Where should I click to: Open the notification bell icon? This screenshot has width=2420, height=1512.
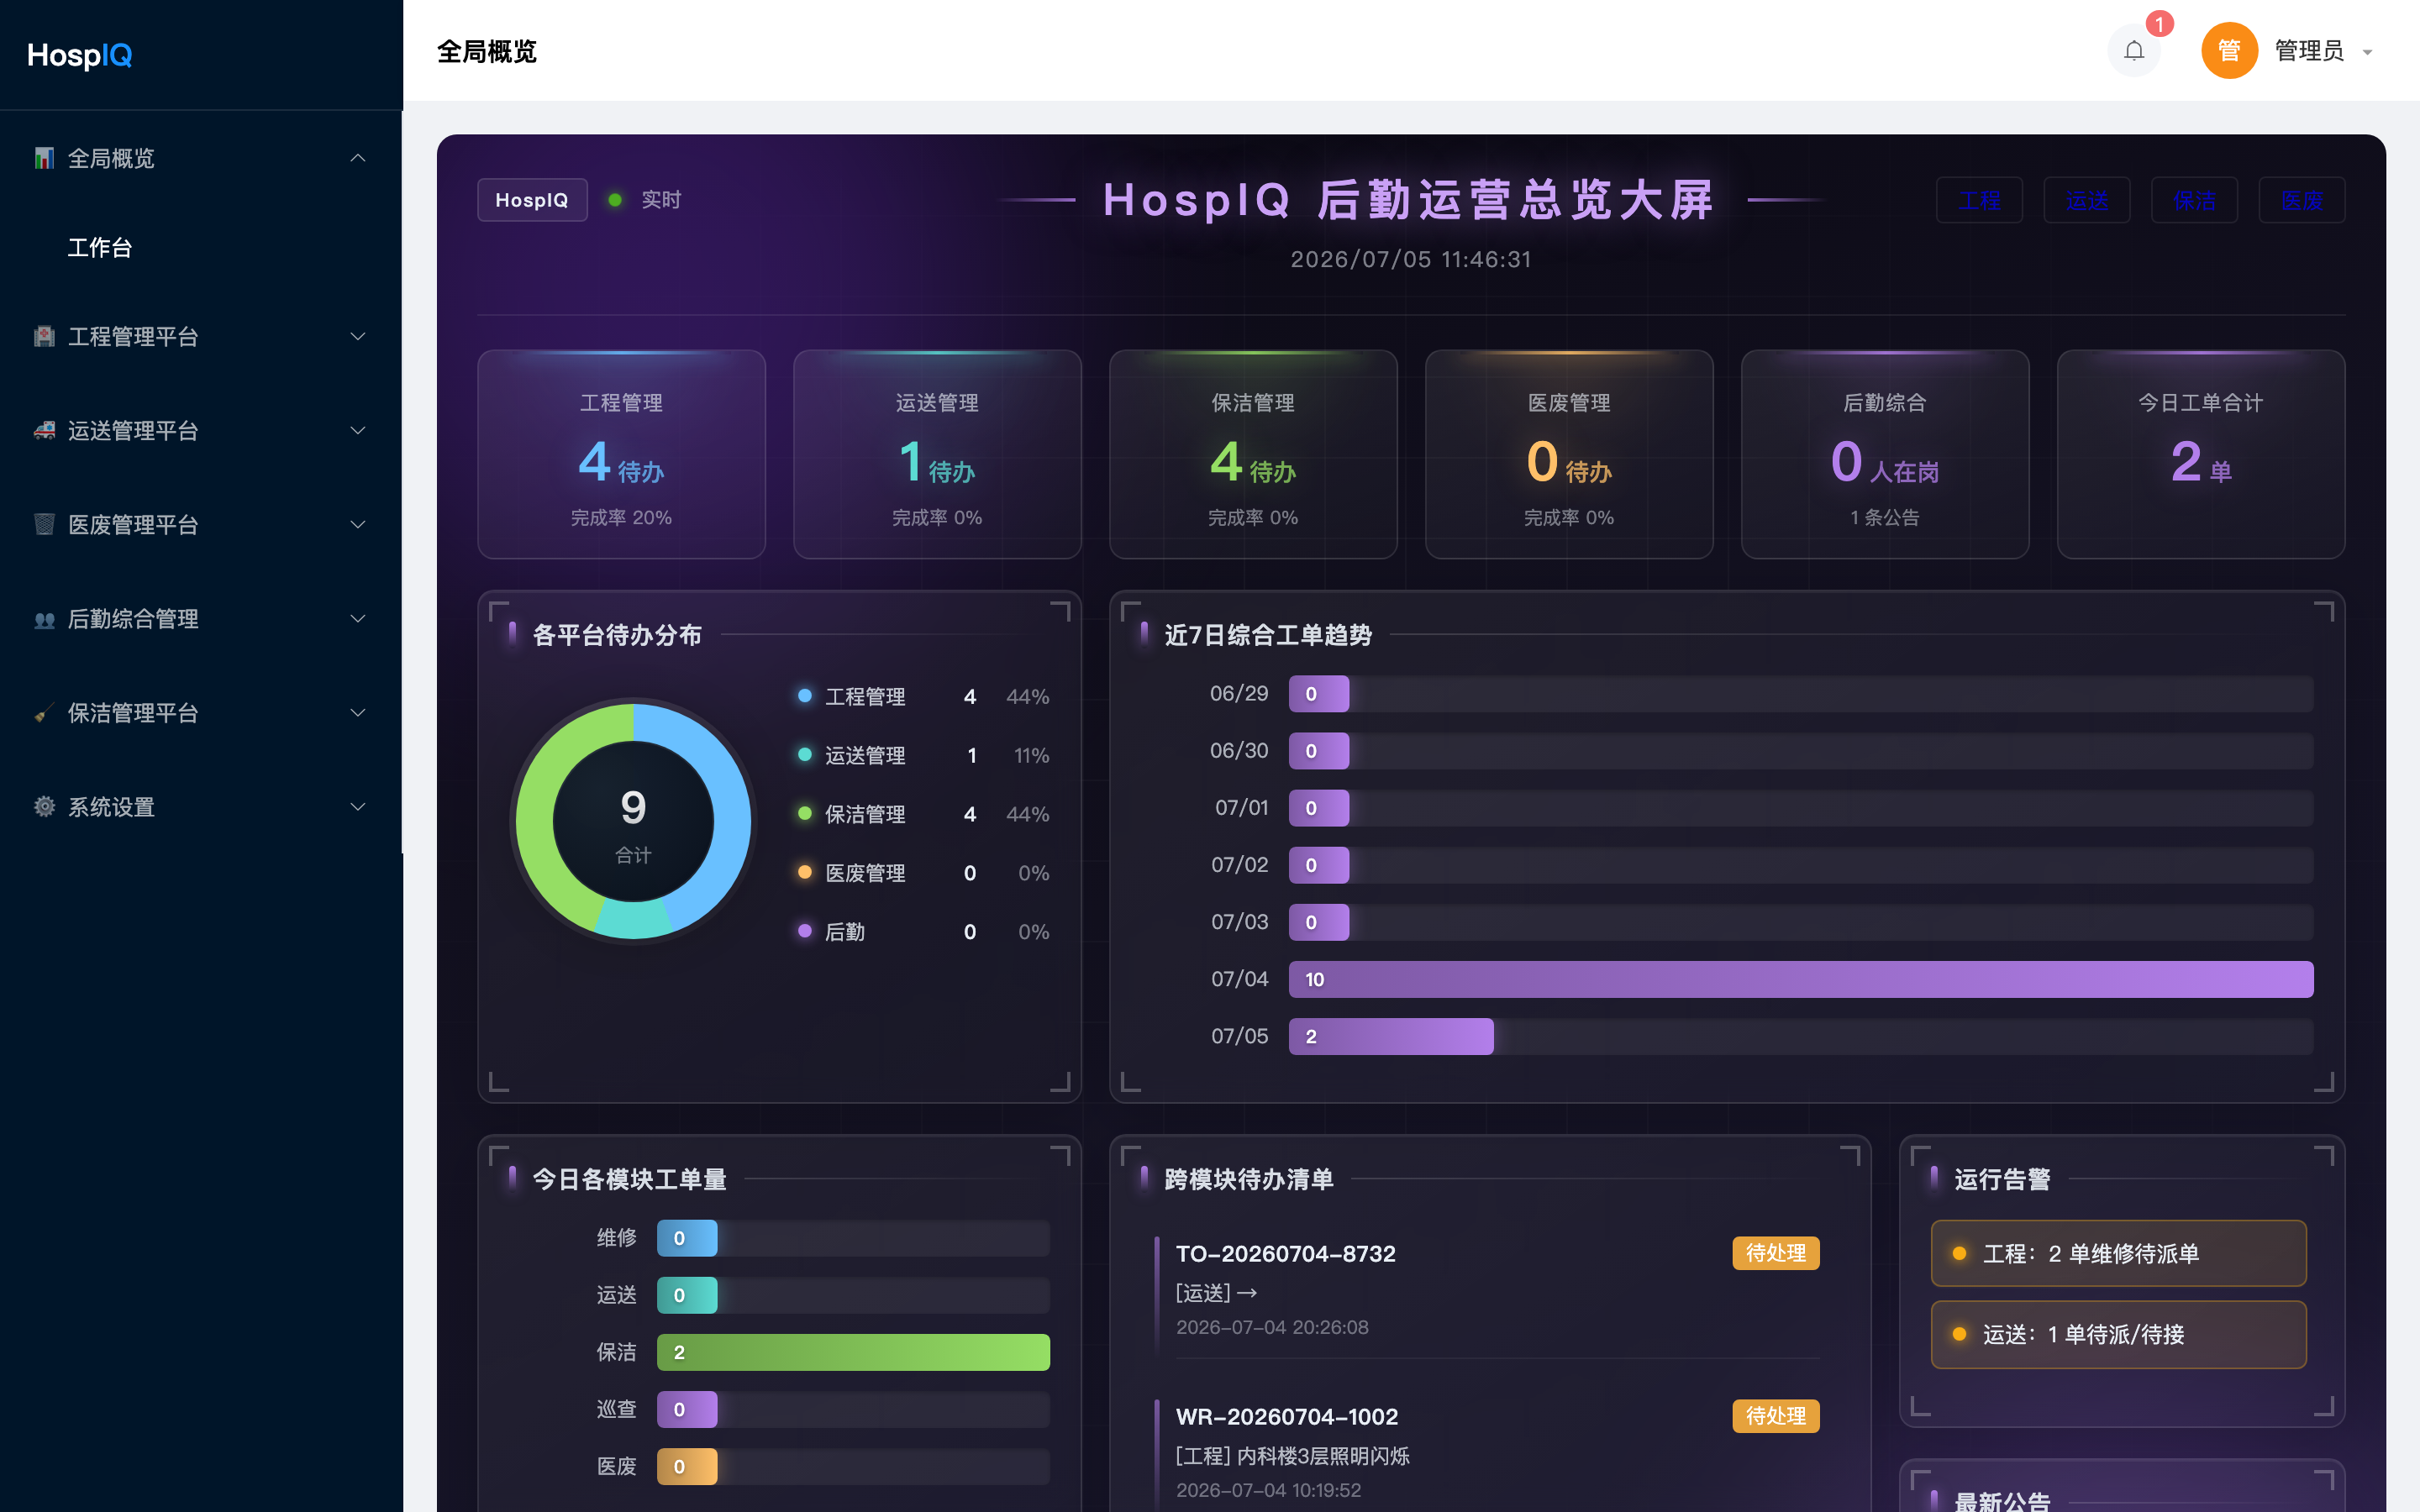(x=2133, y=50)
